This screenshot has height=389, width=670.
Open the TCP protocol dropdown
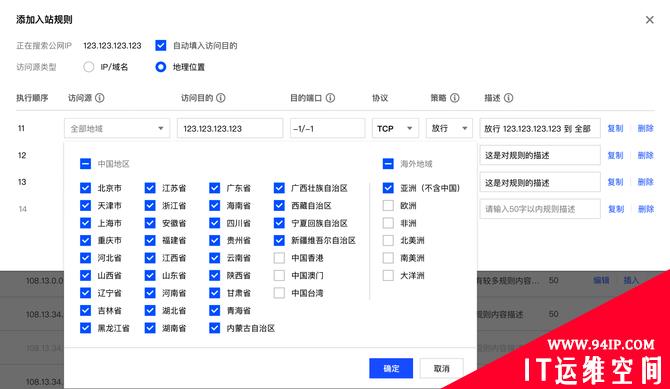click(x=395, y=128)
